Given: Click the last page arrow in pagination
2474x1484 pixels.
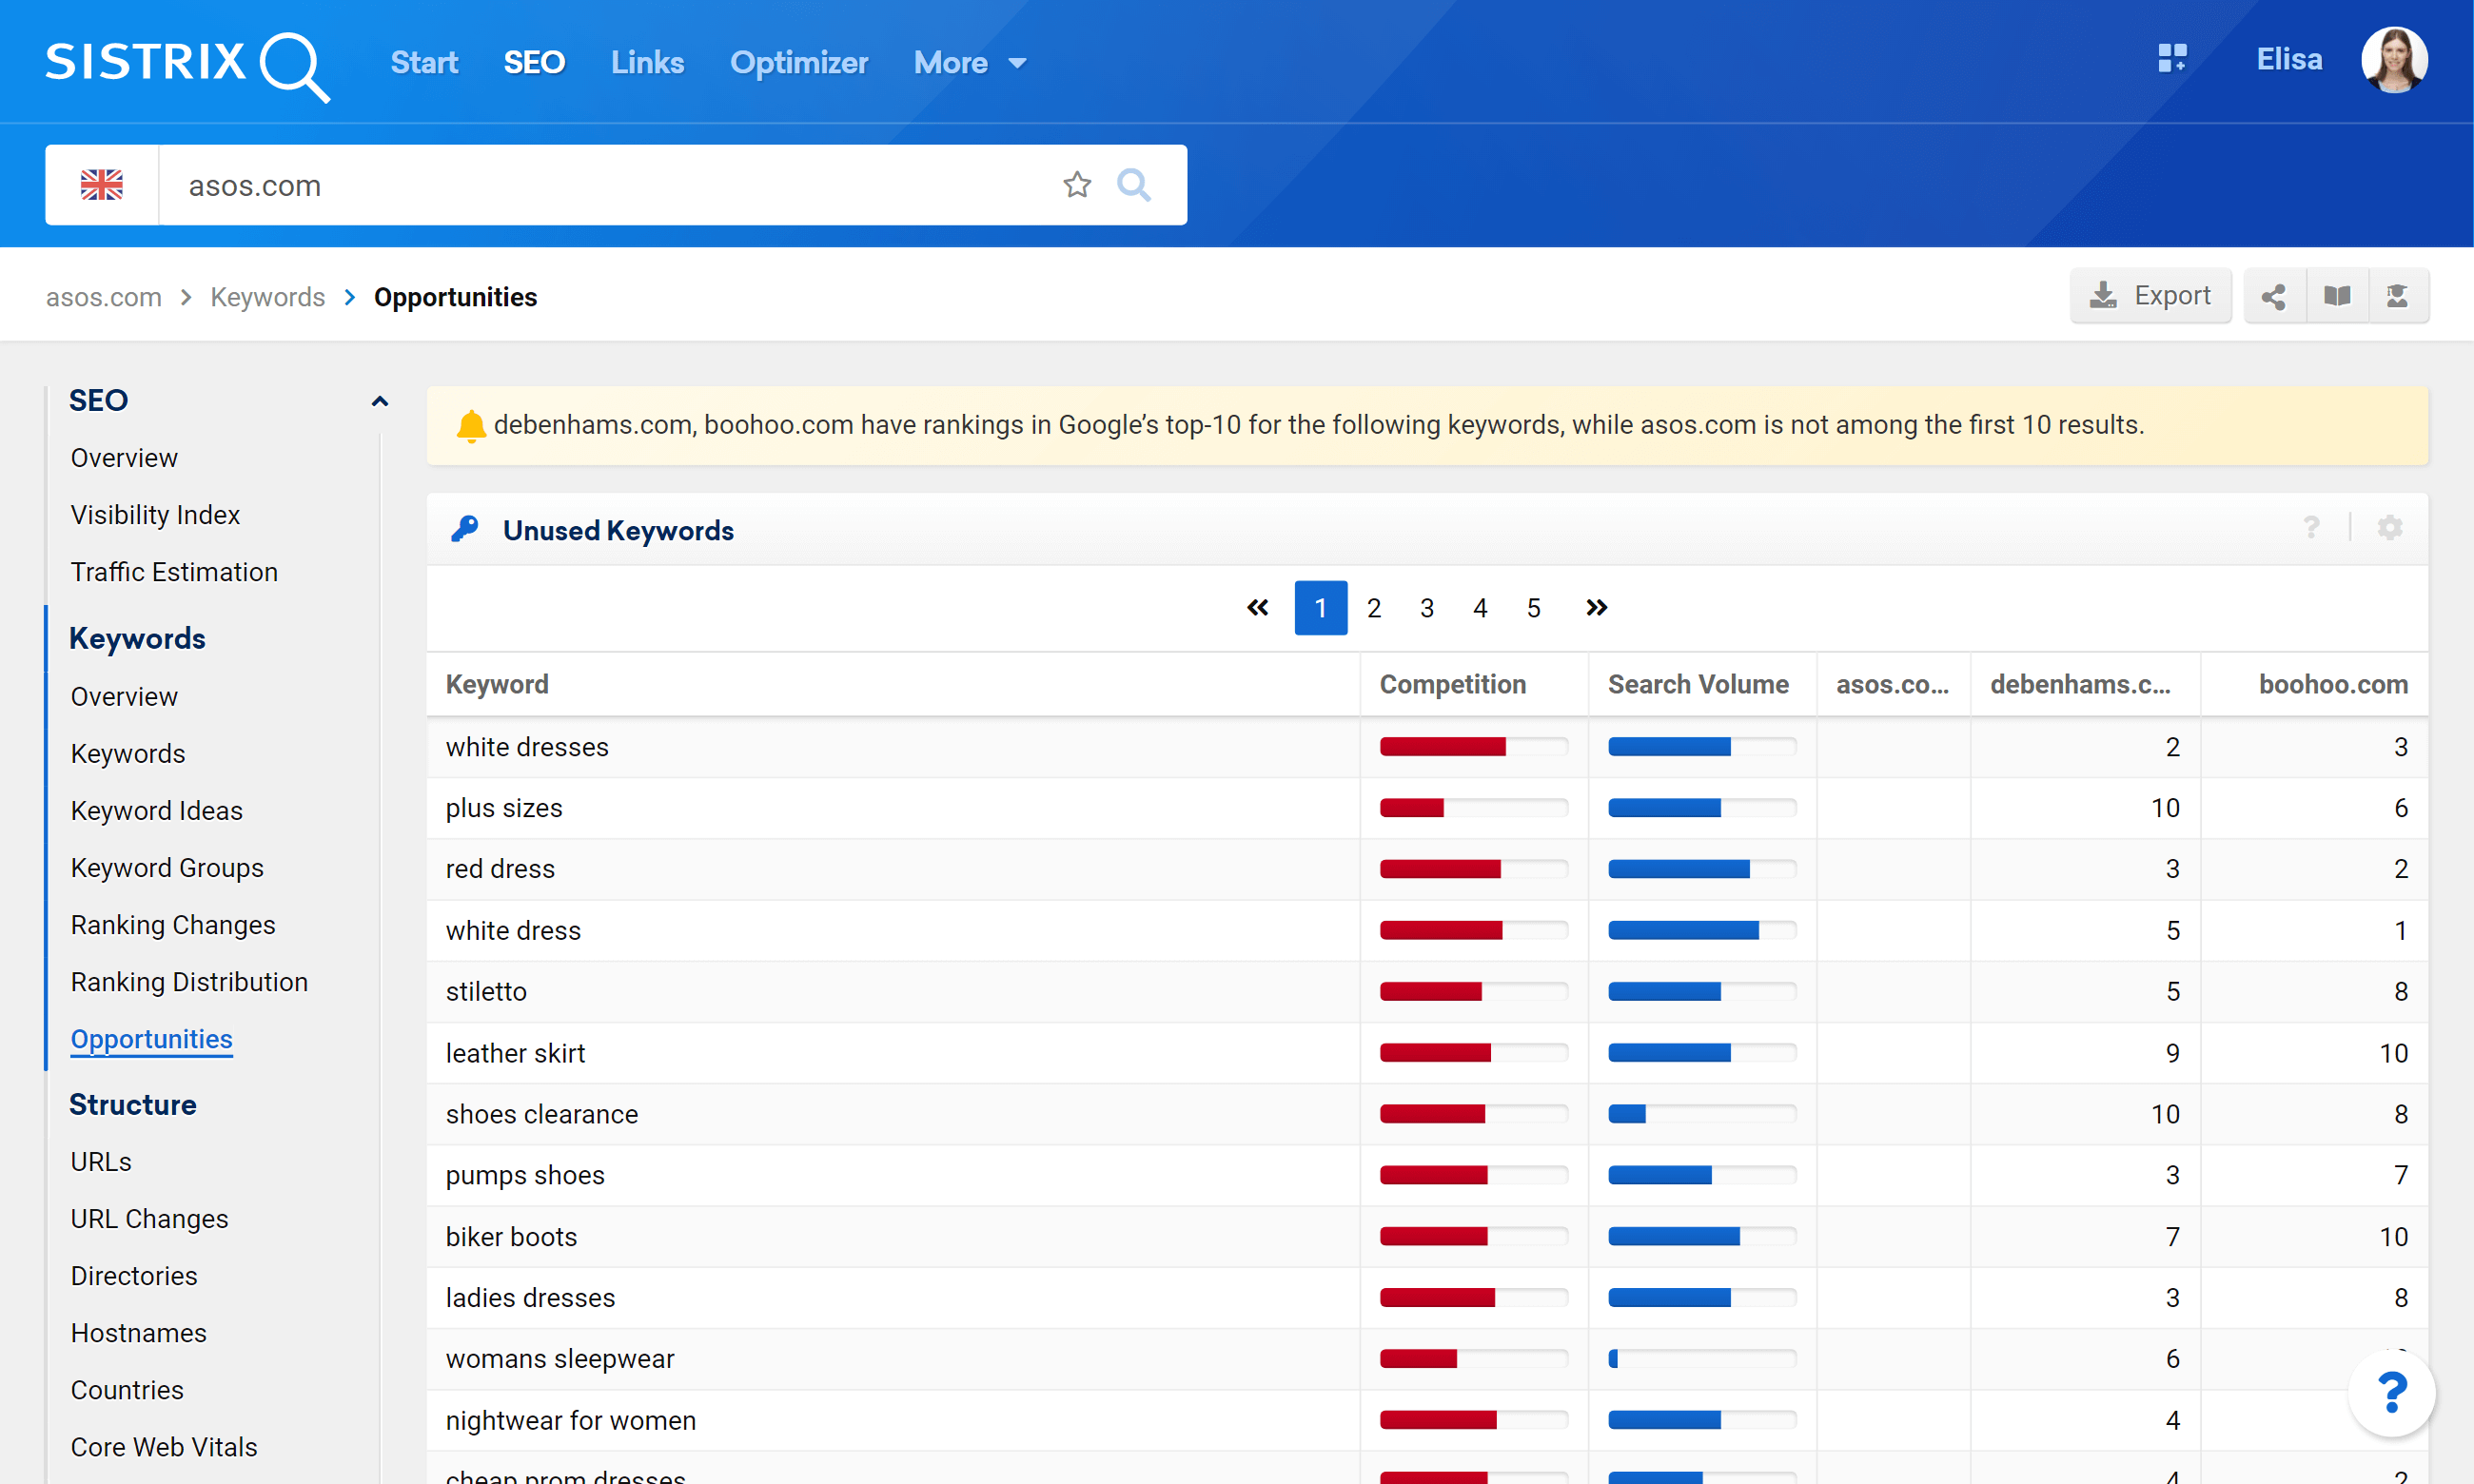Looking at the screenshot, I should click(x=1596, y=608).
